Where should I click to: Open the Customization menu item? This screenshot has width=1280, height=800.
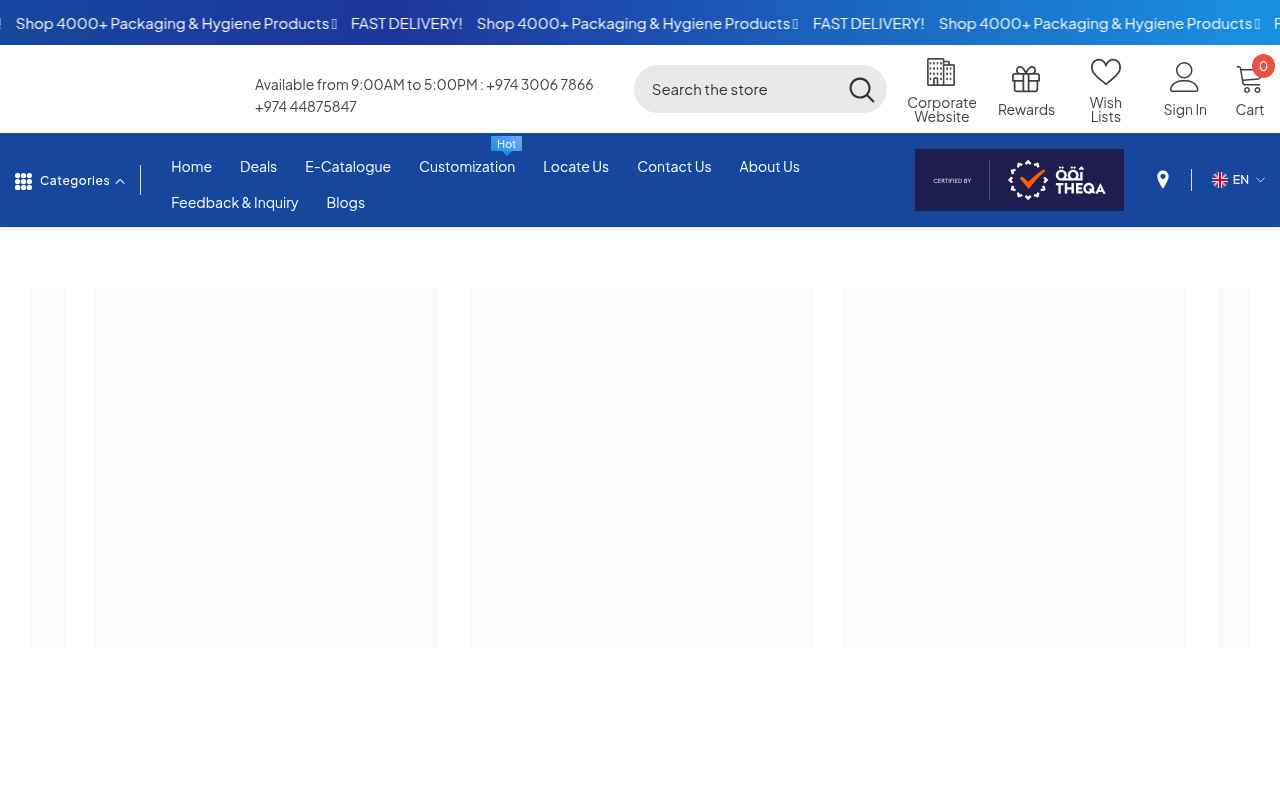[467, 166]
